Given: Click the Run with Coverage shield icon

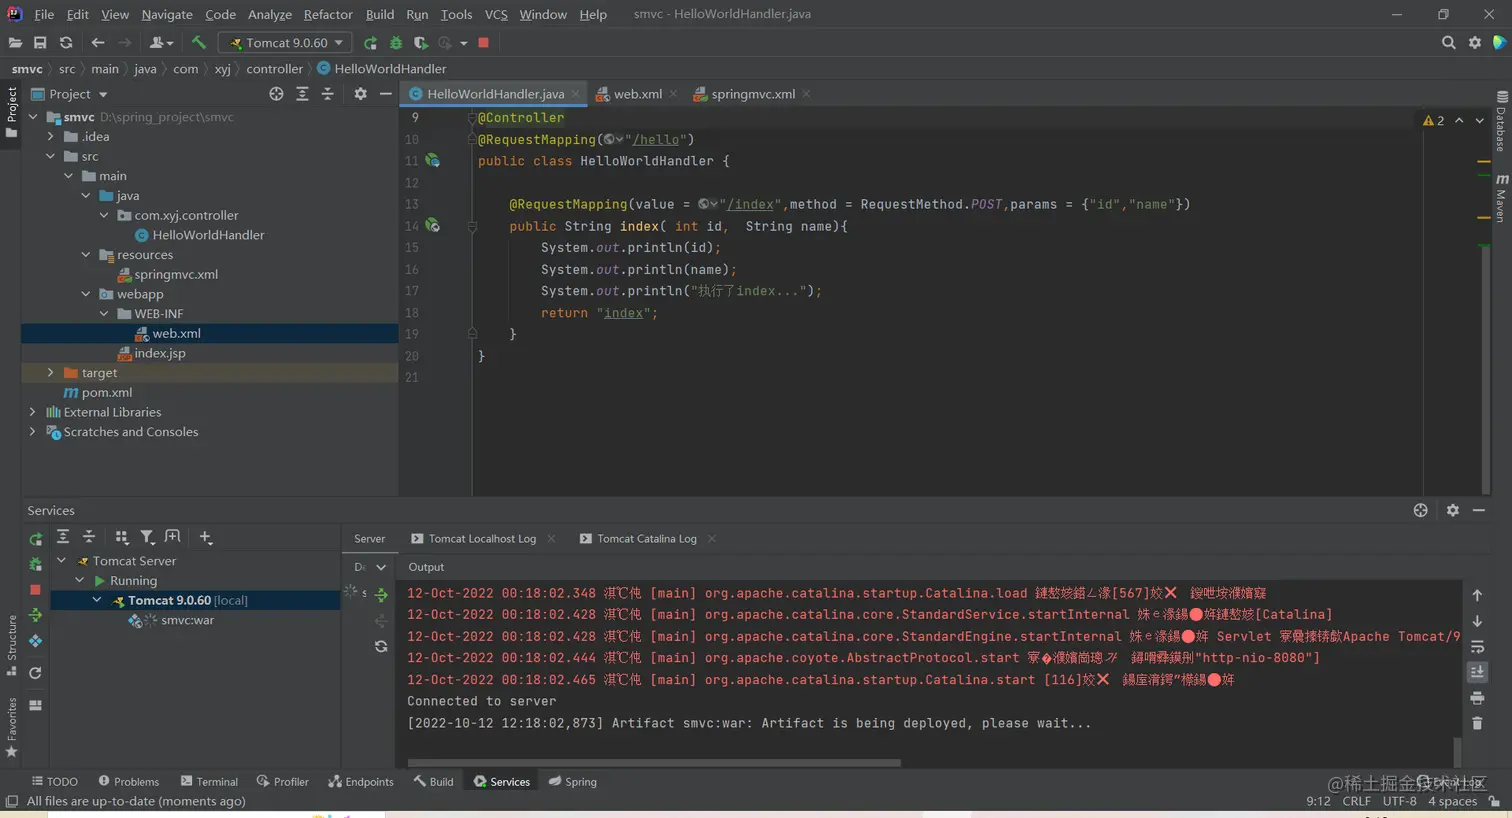Looking at the screenshot, I should [420, 43].
